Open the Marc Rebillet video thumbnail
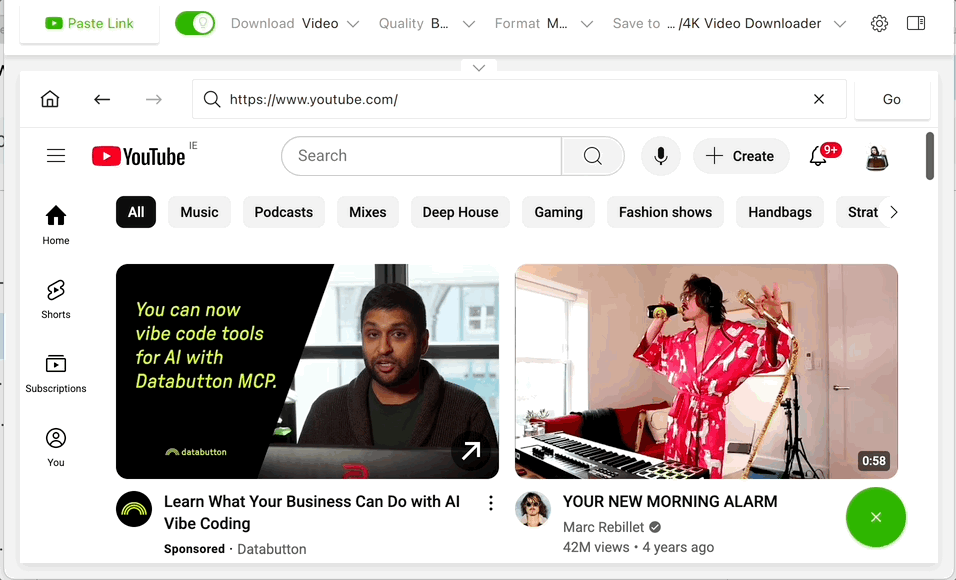 [x=706, y=371]
